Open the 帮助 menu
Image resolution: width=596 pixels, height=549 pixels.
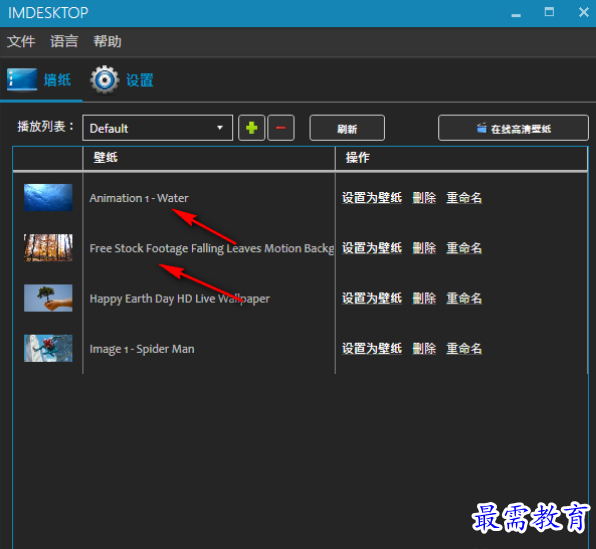[x=107, y=41]
